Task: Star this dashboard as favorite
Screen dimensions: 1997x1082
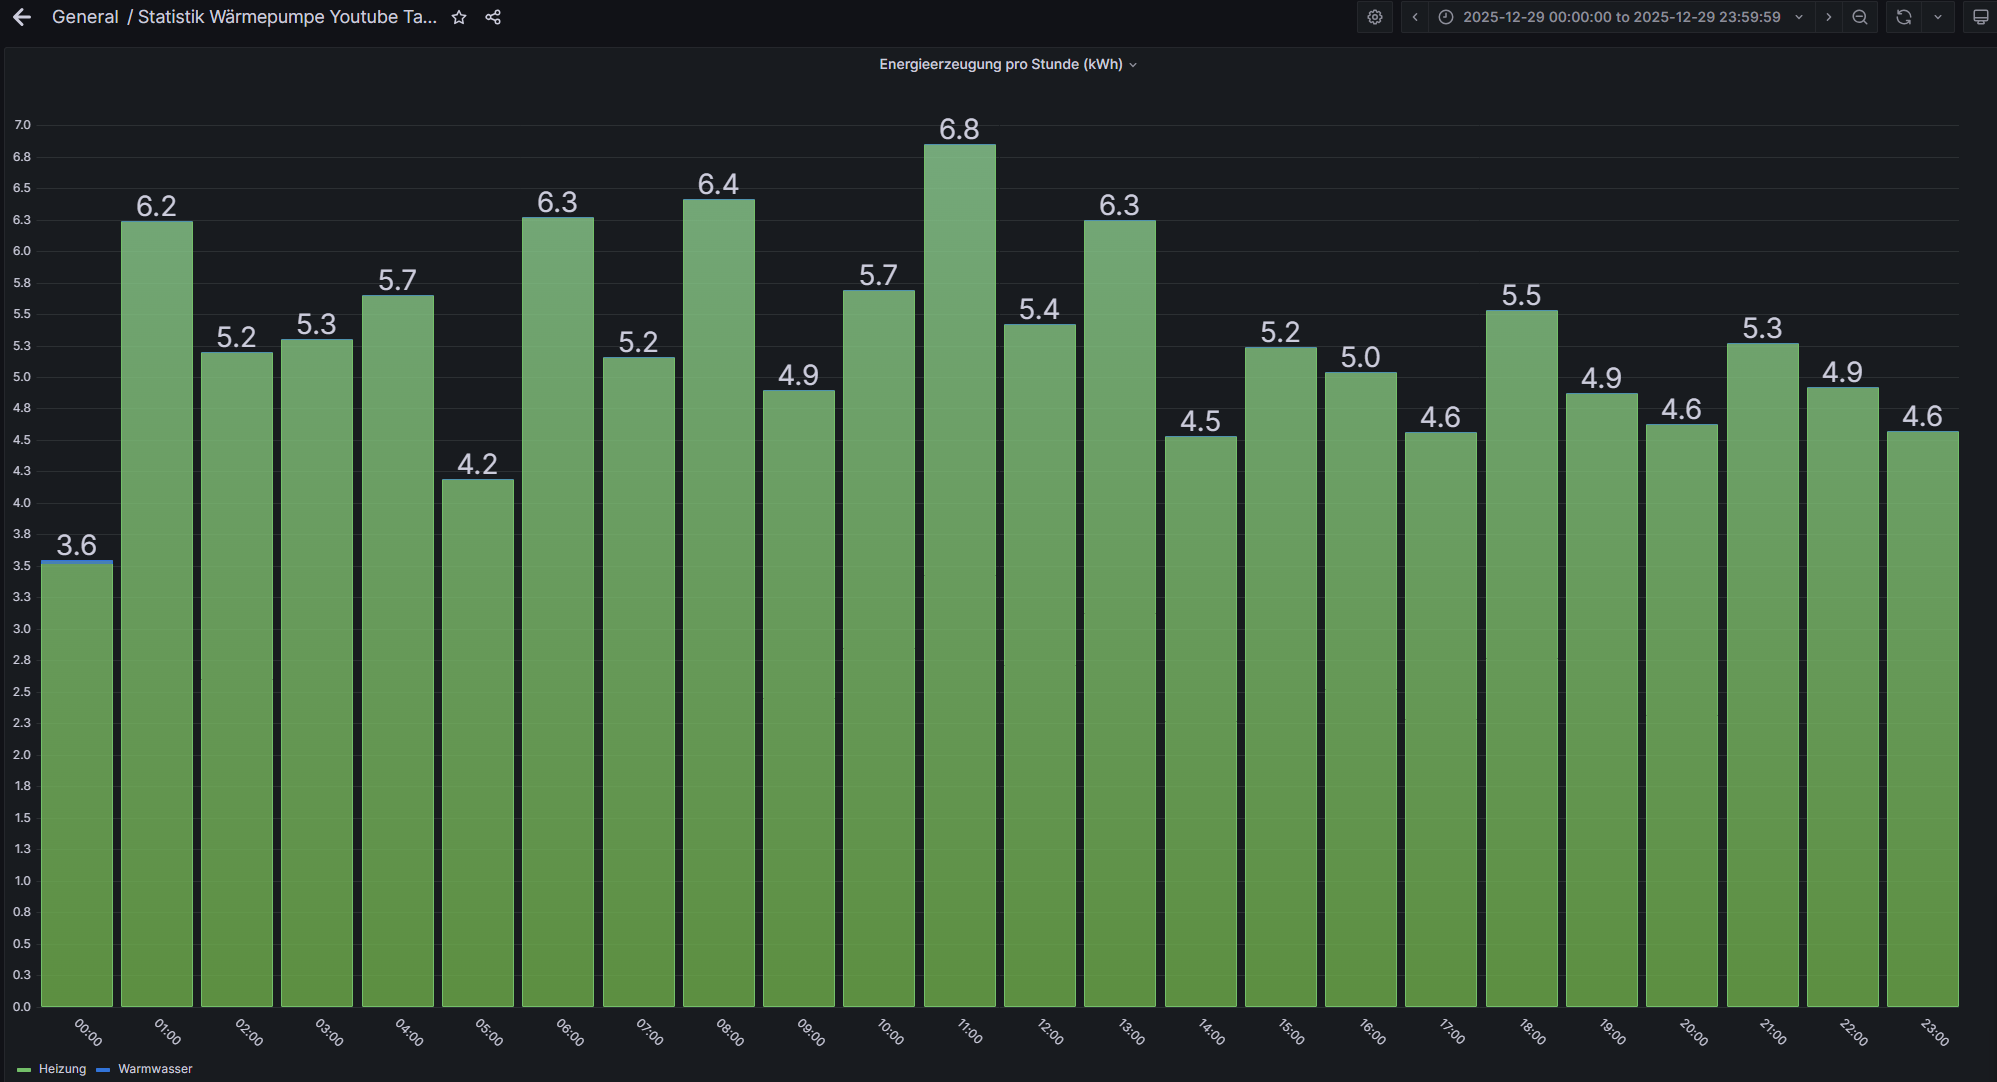Action: tap(459, 17)
